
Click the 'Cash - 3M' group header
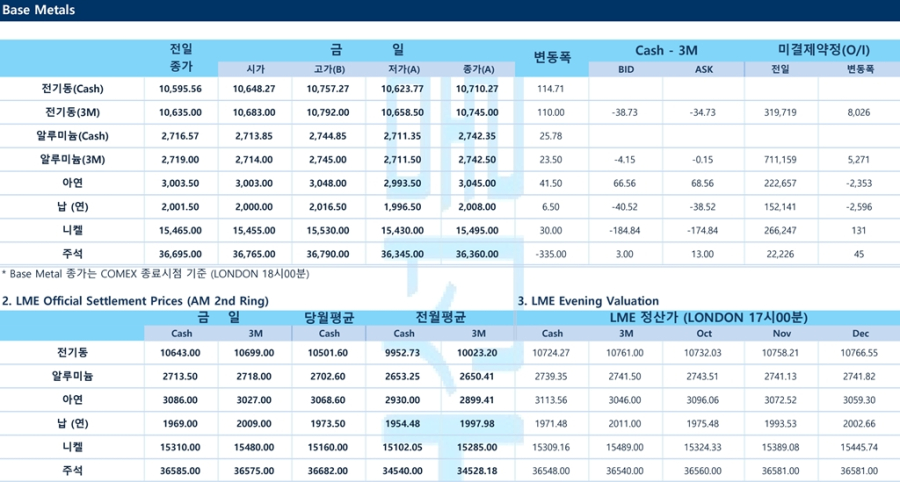tap(666, 50)
